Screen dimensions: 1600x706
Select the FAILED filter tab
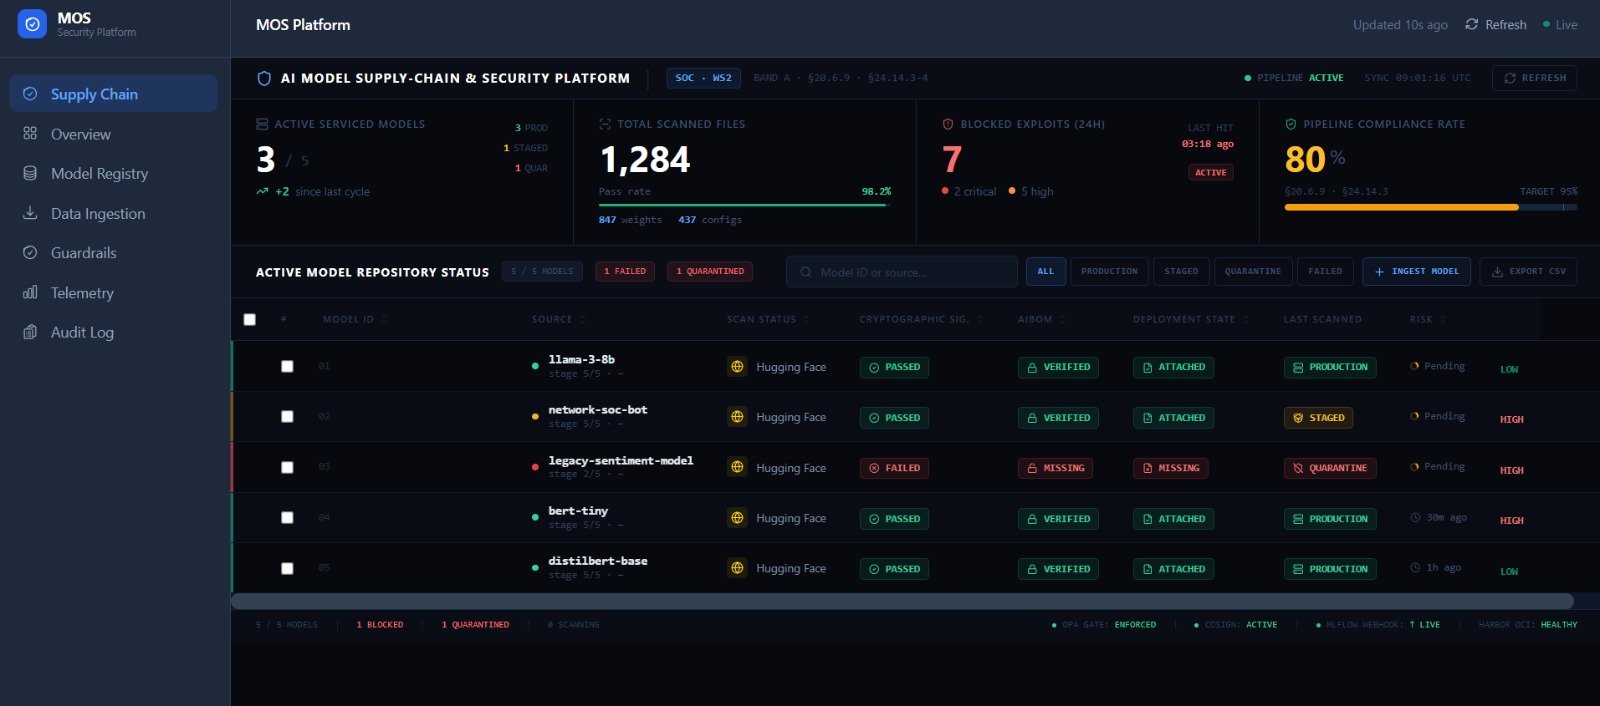click(1325, 271)
